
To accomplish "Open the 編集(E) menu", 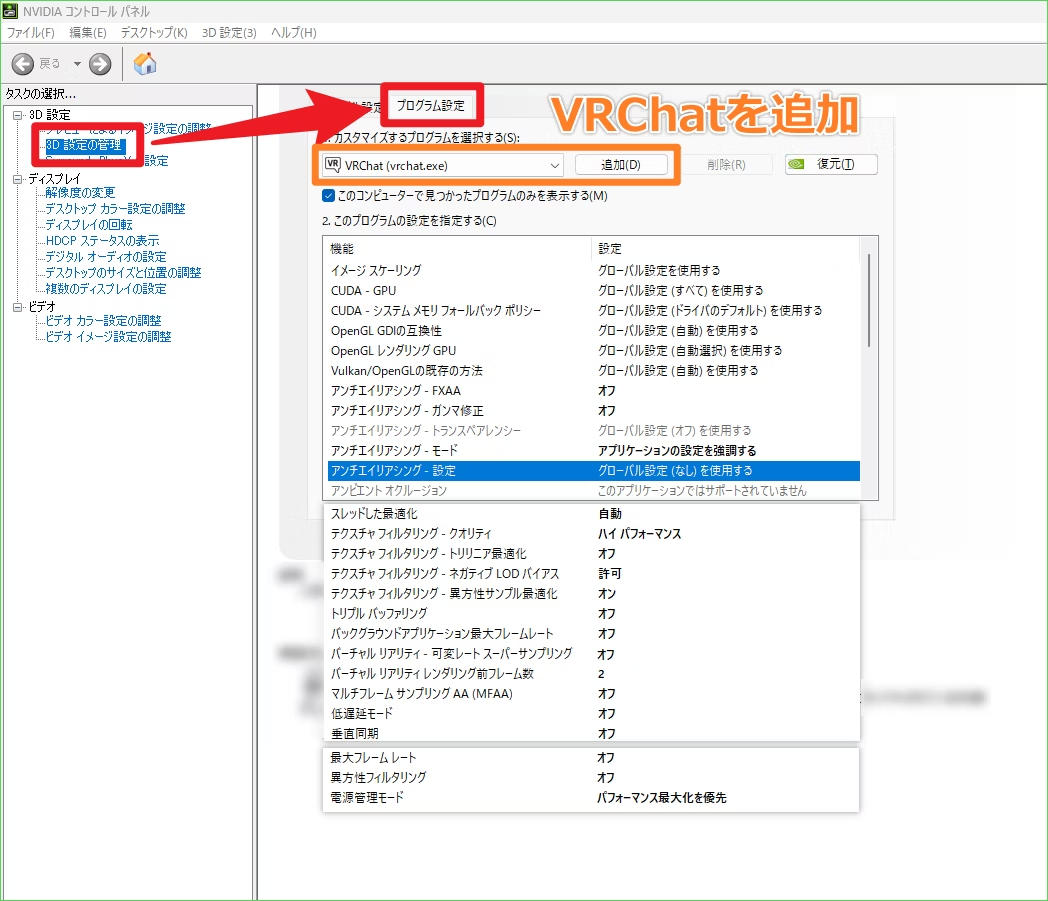I will [88, 33].
